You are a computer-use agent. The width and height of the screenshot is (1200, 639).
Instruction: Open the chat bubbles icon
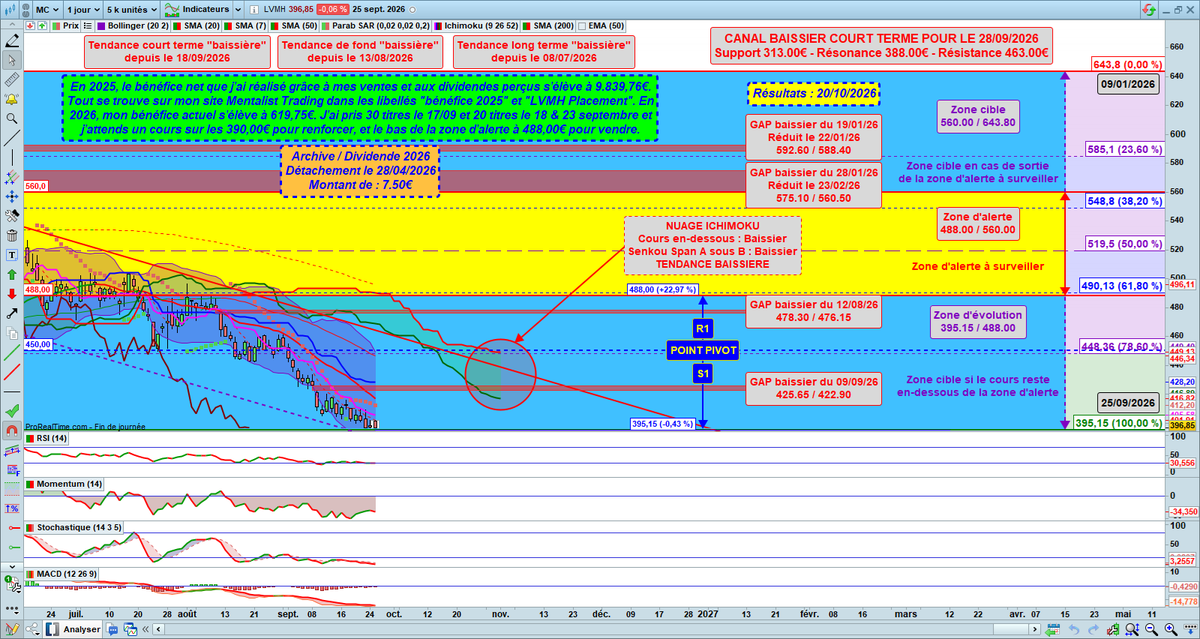(x=112, y=629)
